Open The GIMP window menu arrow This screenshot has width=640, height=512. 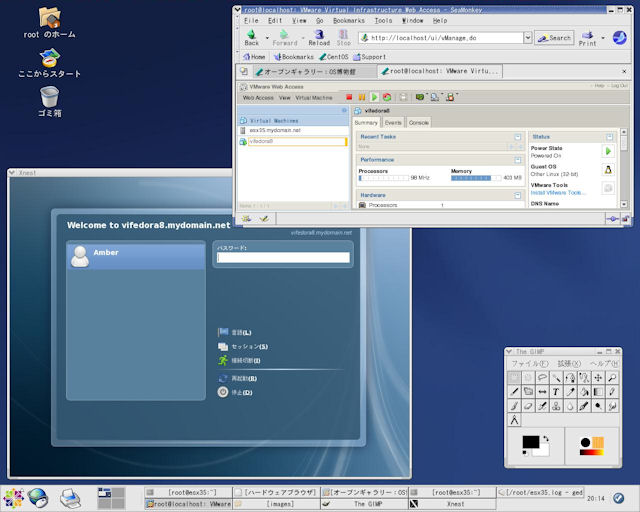click(509, 351)
